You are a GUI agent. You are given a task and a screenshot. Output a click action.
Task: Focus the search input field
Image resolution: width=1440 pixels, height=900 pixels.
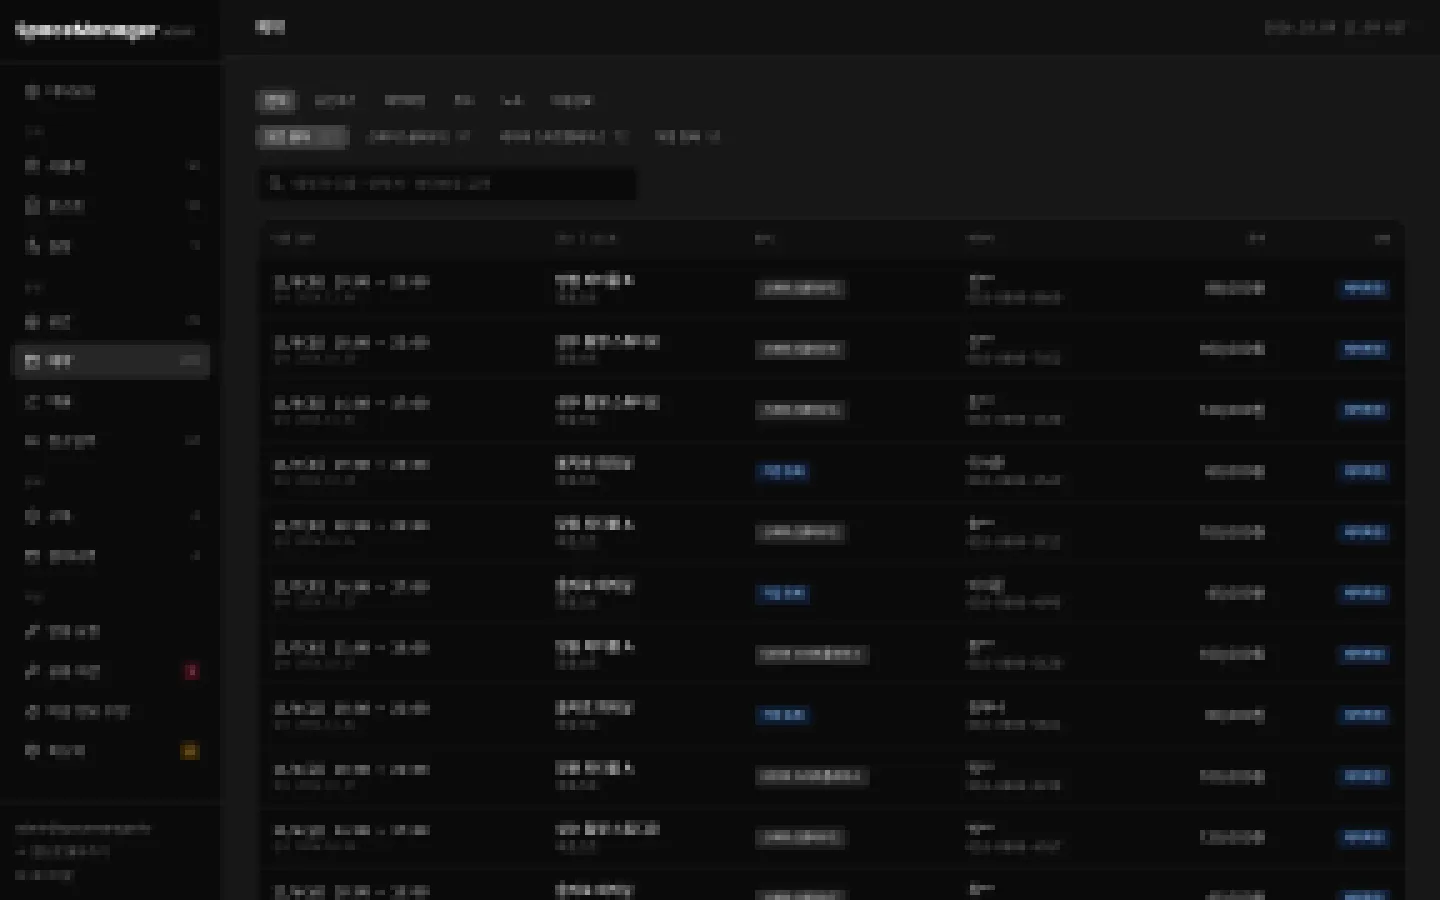(447, 184)
